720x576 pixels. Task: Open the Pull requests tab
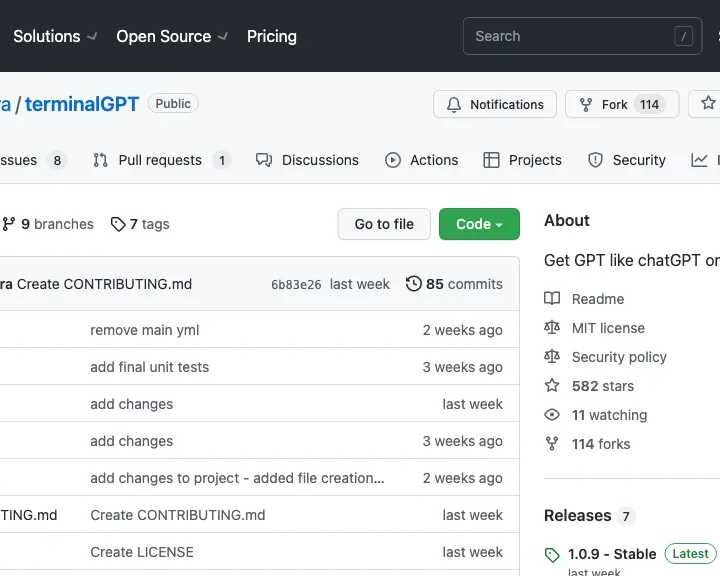[x=160, y=160]
